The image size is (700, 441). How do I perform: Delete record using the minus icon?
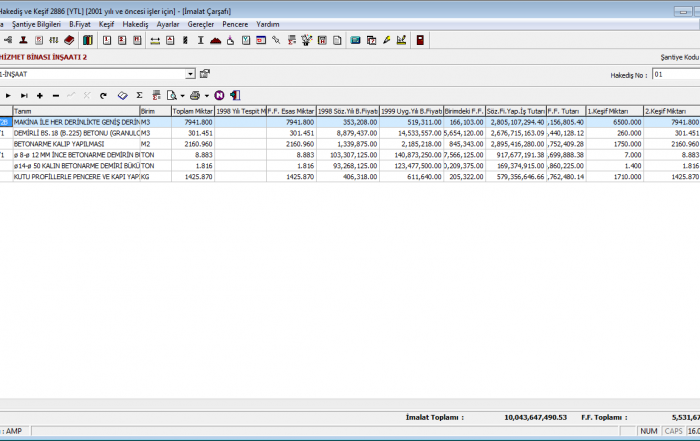55,95
